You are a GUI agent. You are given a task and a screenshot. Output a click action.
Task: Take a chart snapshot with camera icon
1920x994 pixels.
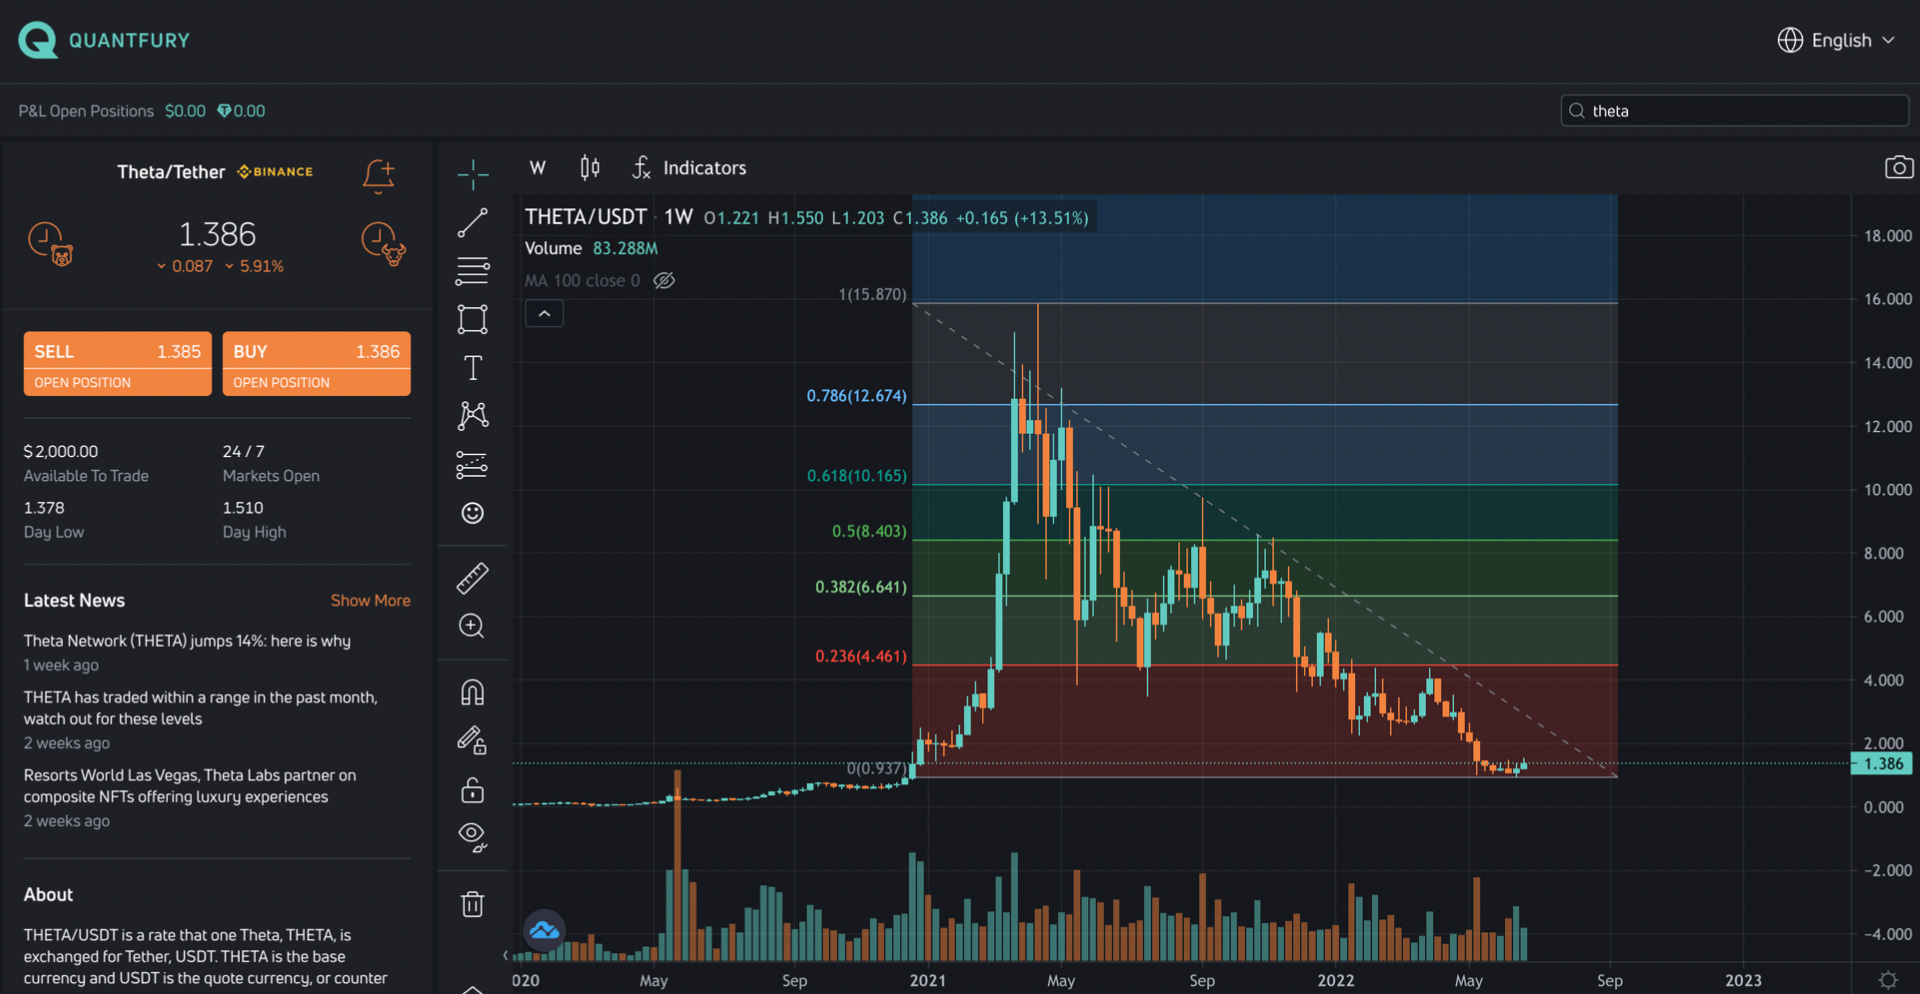point(1899,167)
